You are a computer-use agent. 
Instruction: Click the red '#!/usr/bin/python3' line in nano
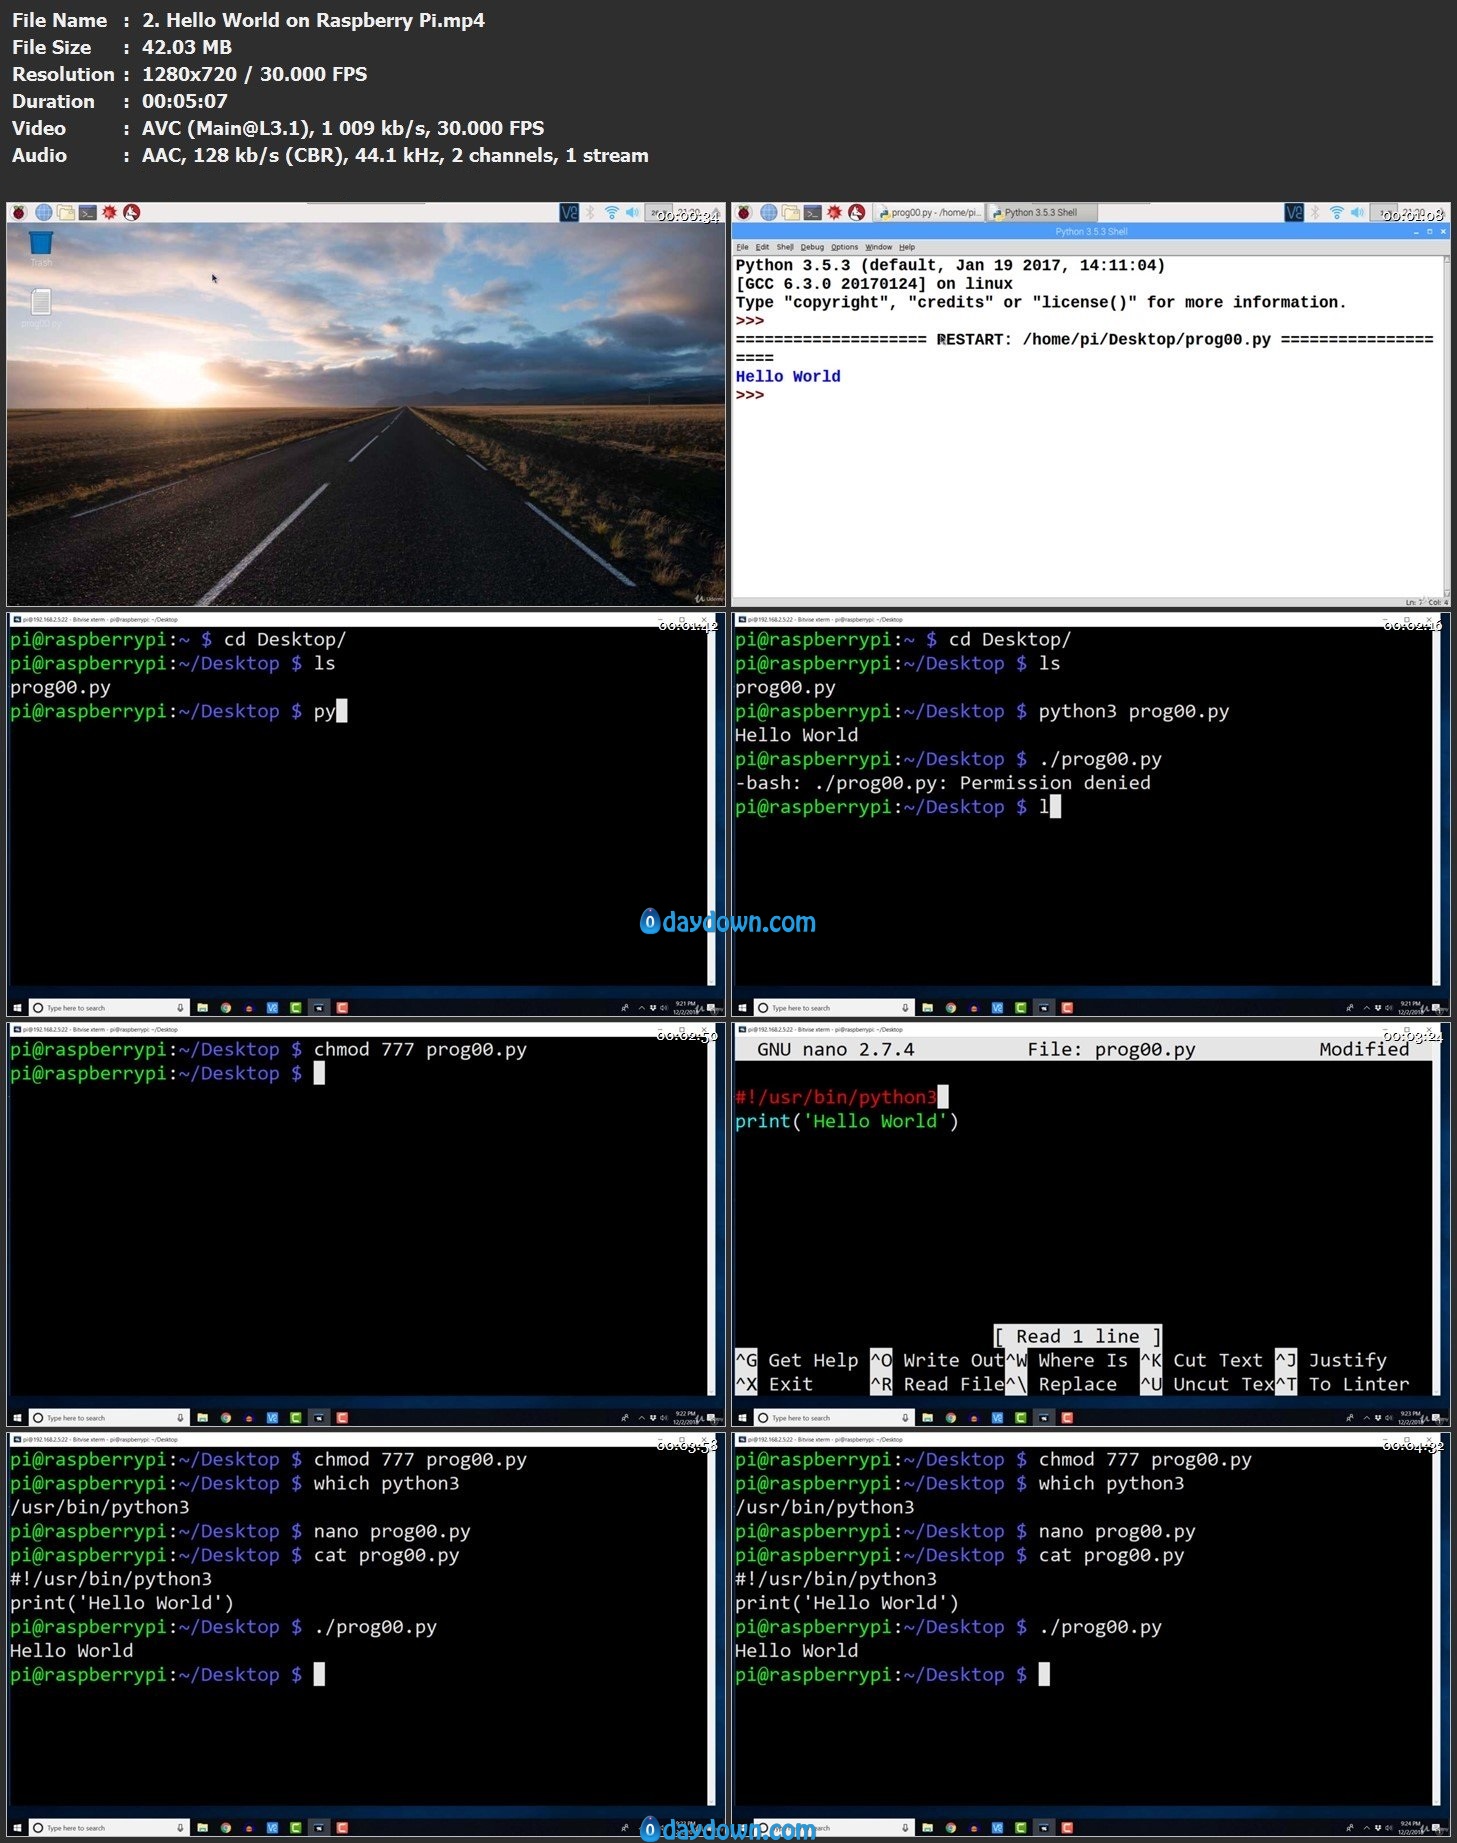click(x=836, y=1098)
